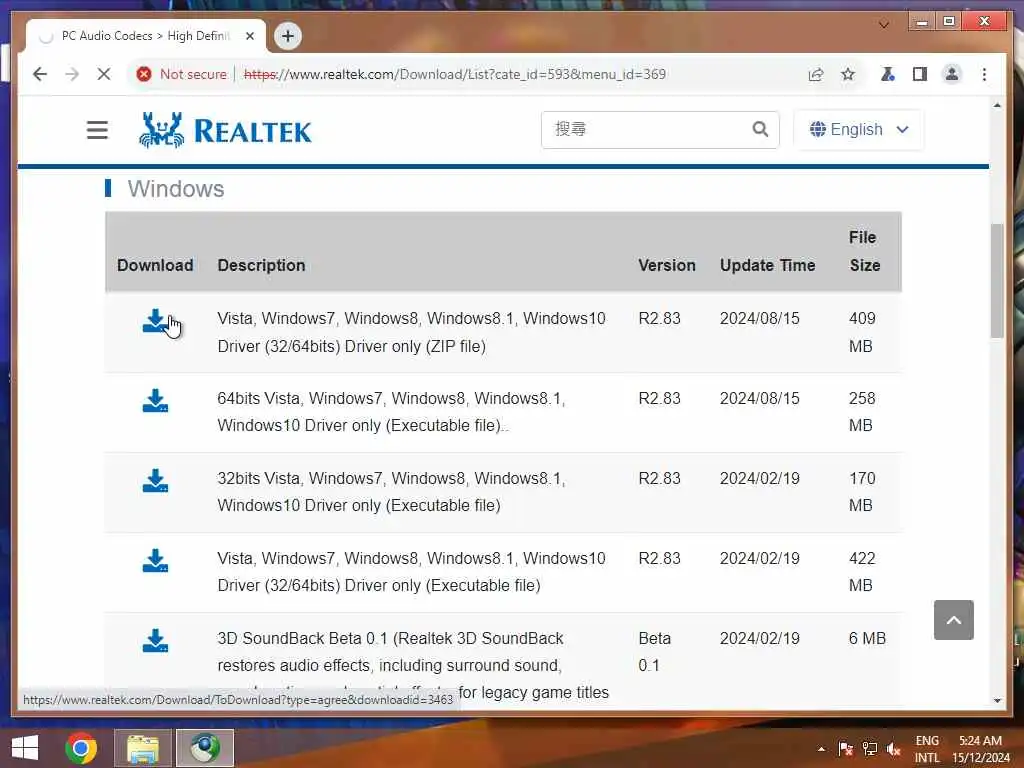The height and width of the screenshot is (768, 1024).
Task: Share this page icon
Action: (x=816, y=74)
